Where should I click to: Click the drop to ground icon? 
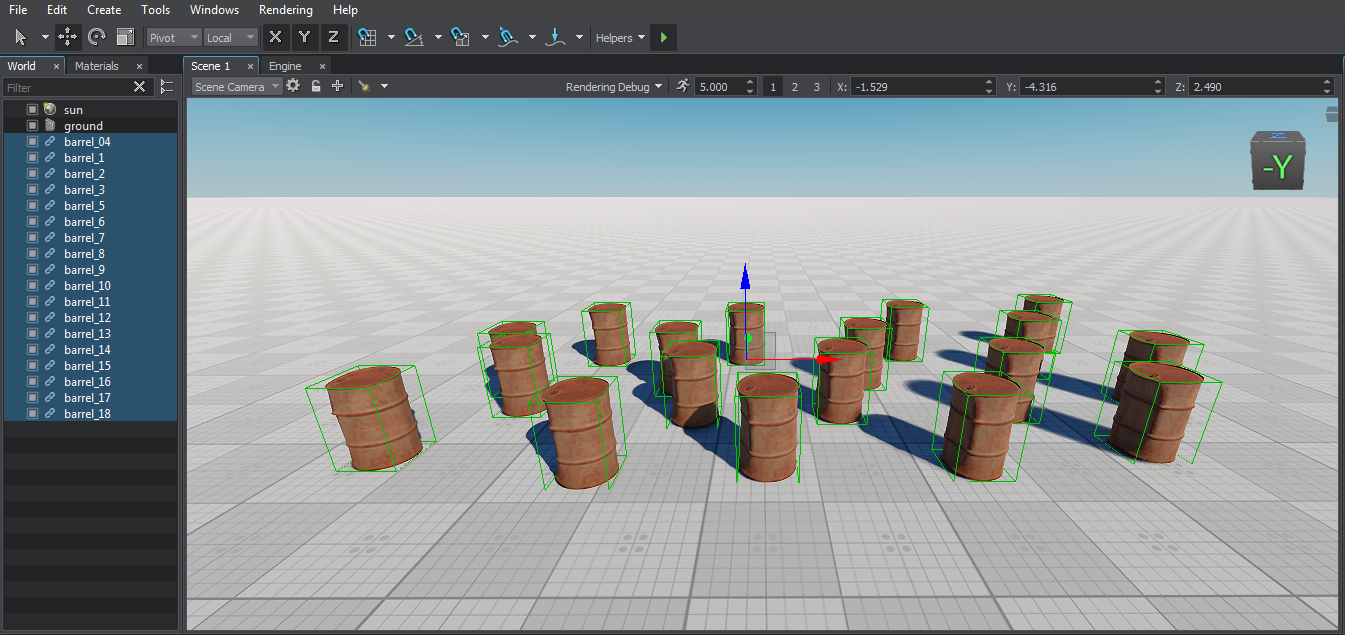click(556, 37)
